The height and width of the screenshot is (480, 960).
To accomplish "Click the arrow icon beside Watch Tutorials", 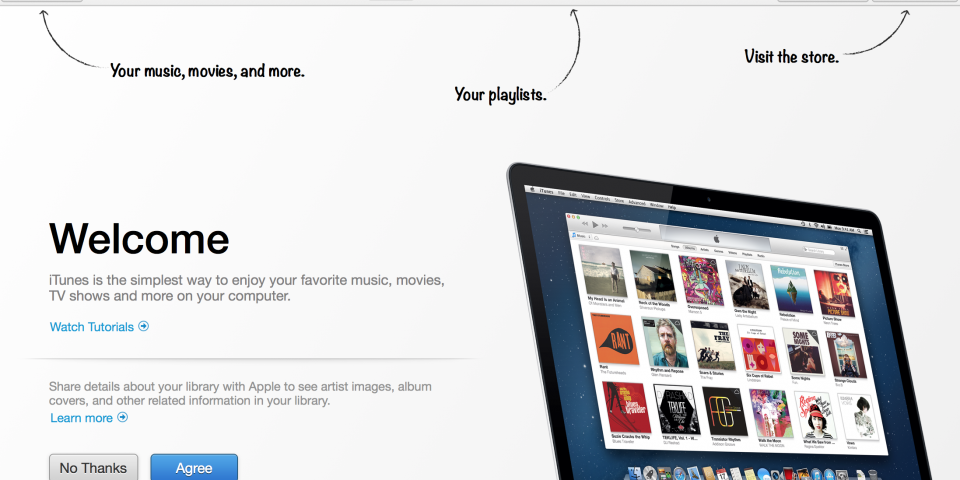I will (143, 326).
